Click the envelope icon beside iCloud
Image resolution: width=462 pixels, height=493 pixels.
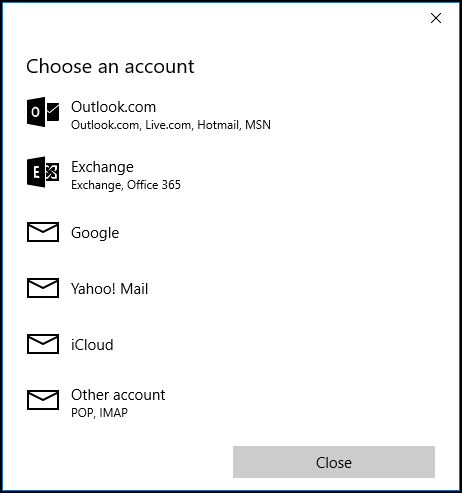coord(43,344)
